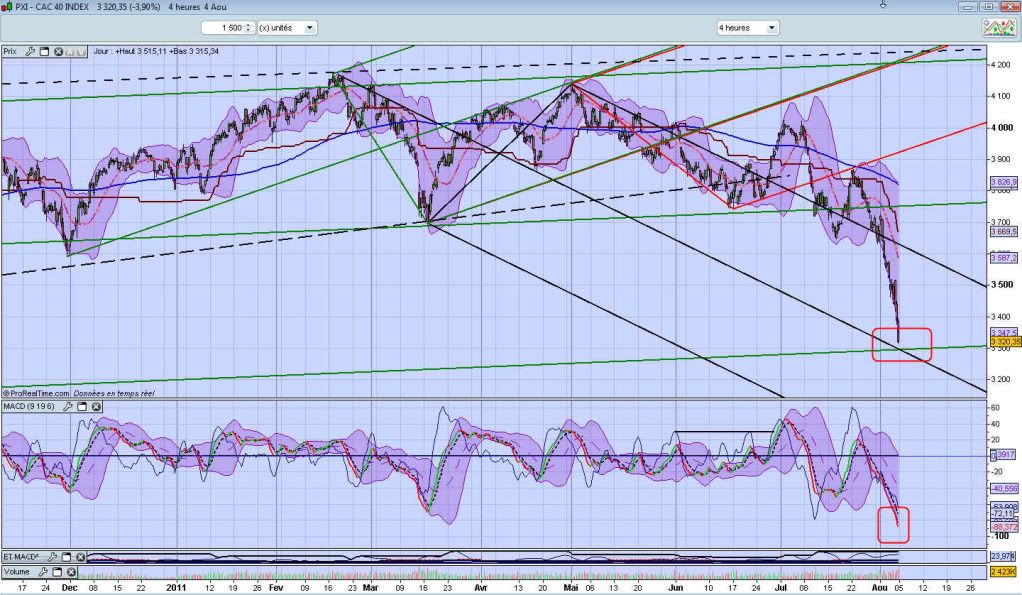This screenshot has height=595, width=1022.
Task: Remove the MACD indicator panel
Action: tap(96, 407)
